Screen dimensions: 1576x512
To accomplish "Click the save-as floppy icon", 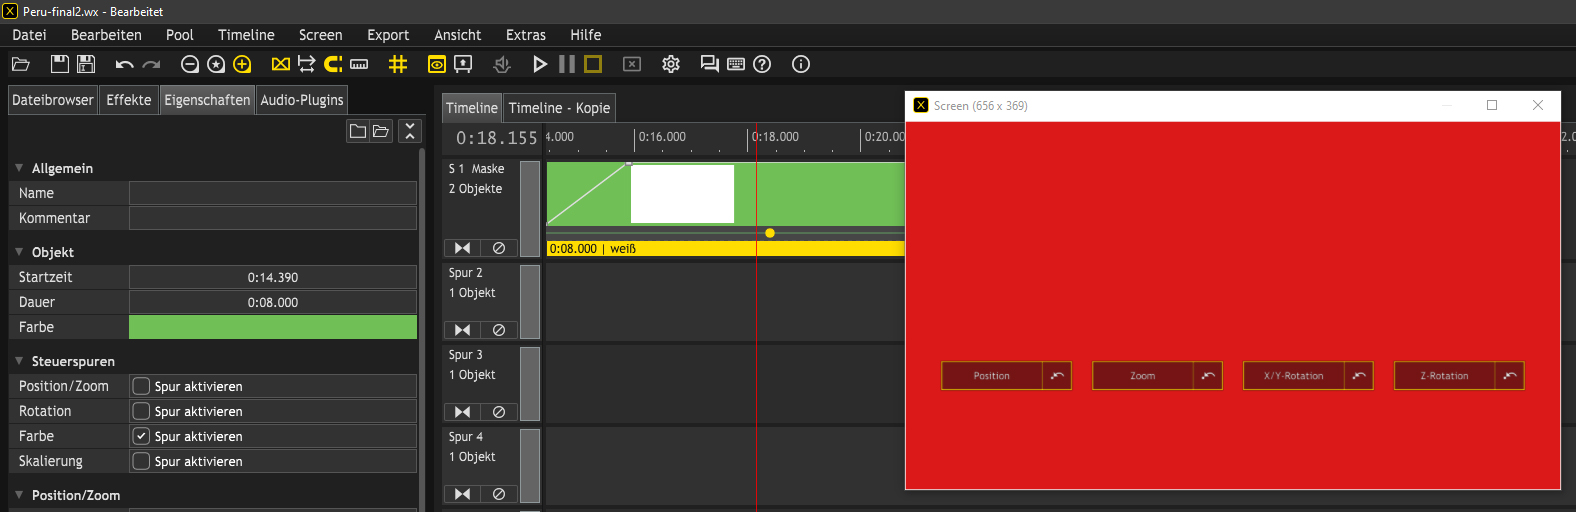I will pyautogui.click(x=86, y=64).
